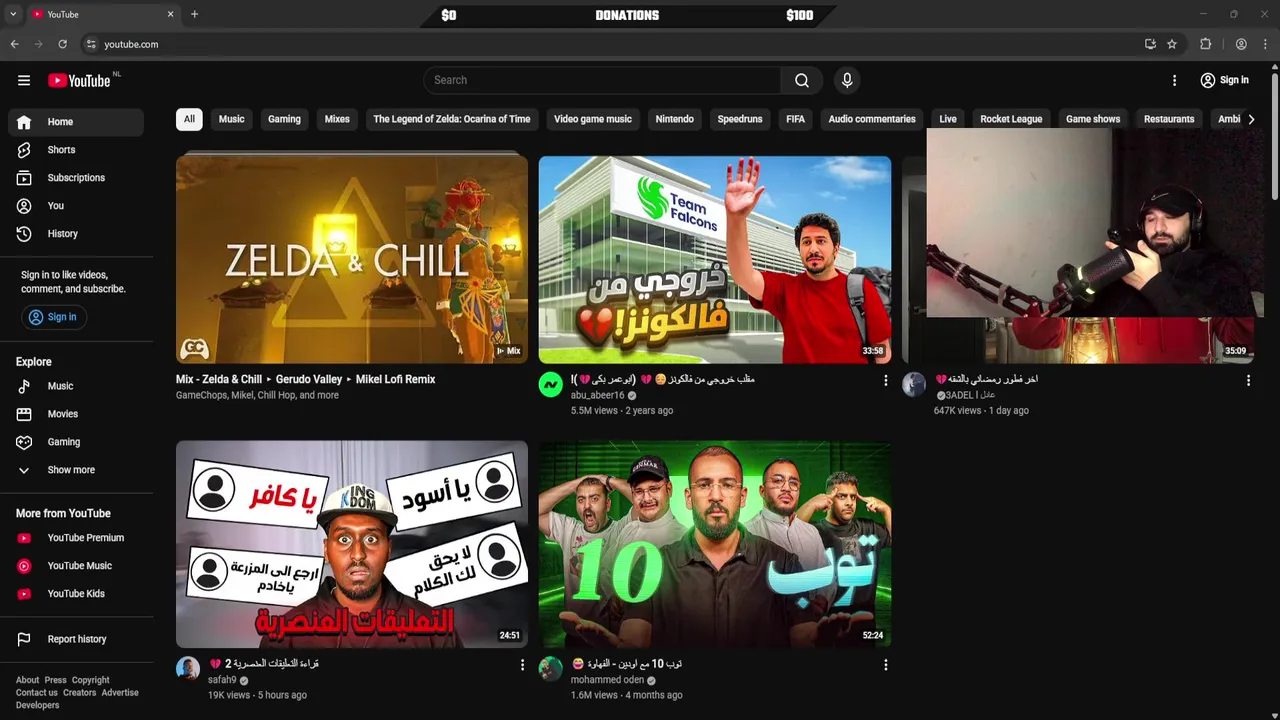
Task: Open more options for abu_abeer16 video
Action: click(885, 381)
